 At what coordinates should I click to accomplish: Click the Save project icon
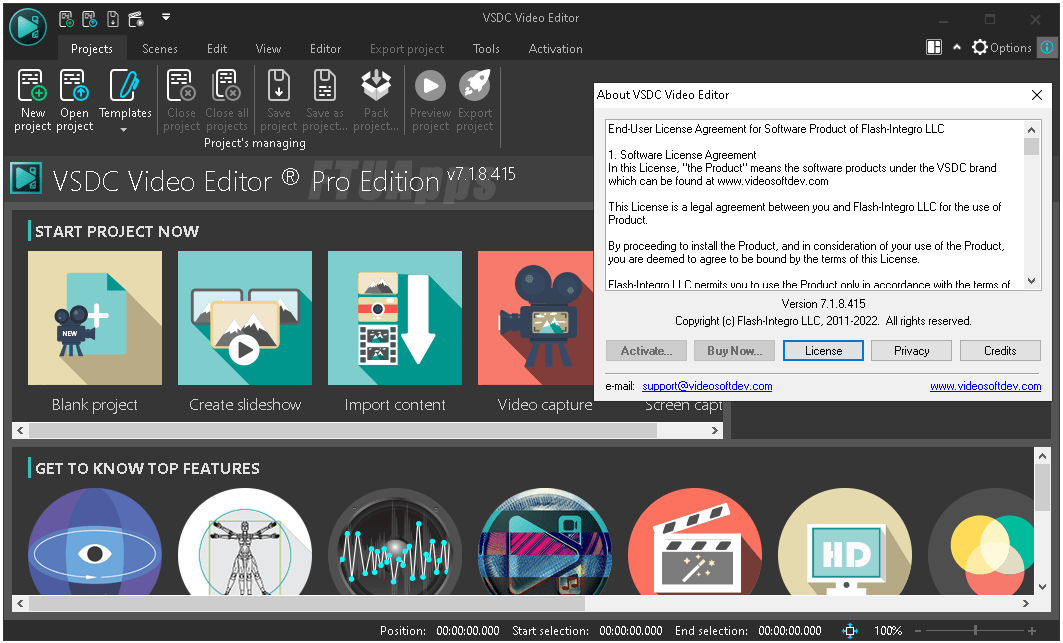tap(279, 85)
